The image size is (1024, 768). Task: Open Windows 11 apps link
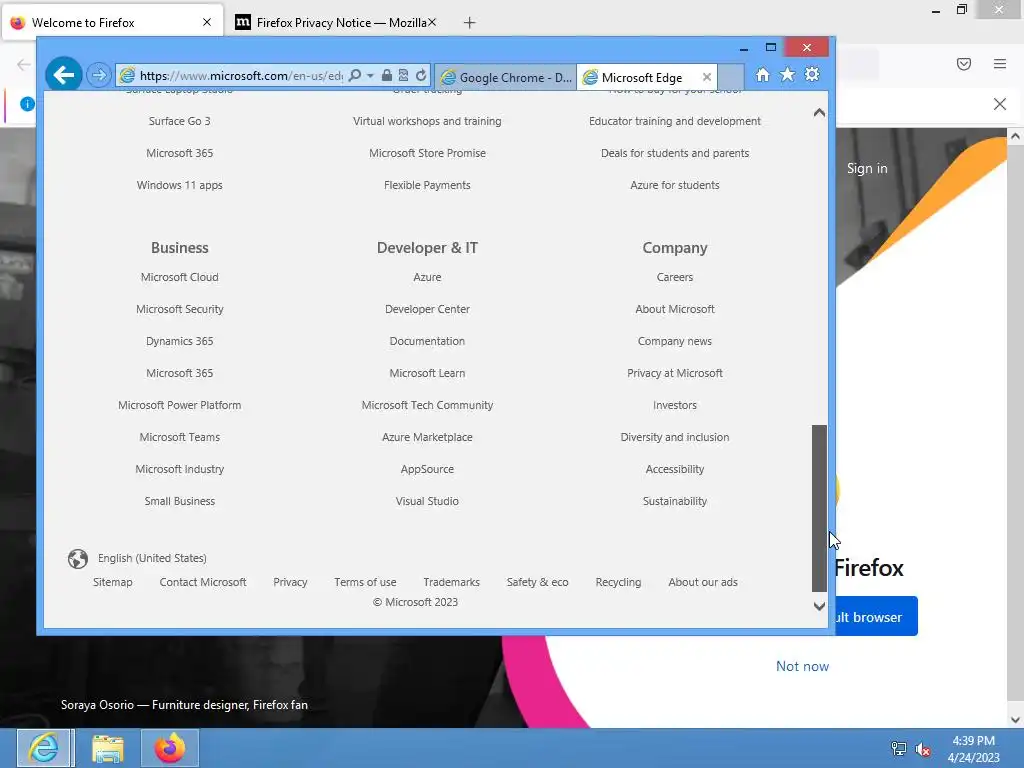(x=180, y=185)
